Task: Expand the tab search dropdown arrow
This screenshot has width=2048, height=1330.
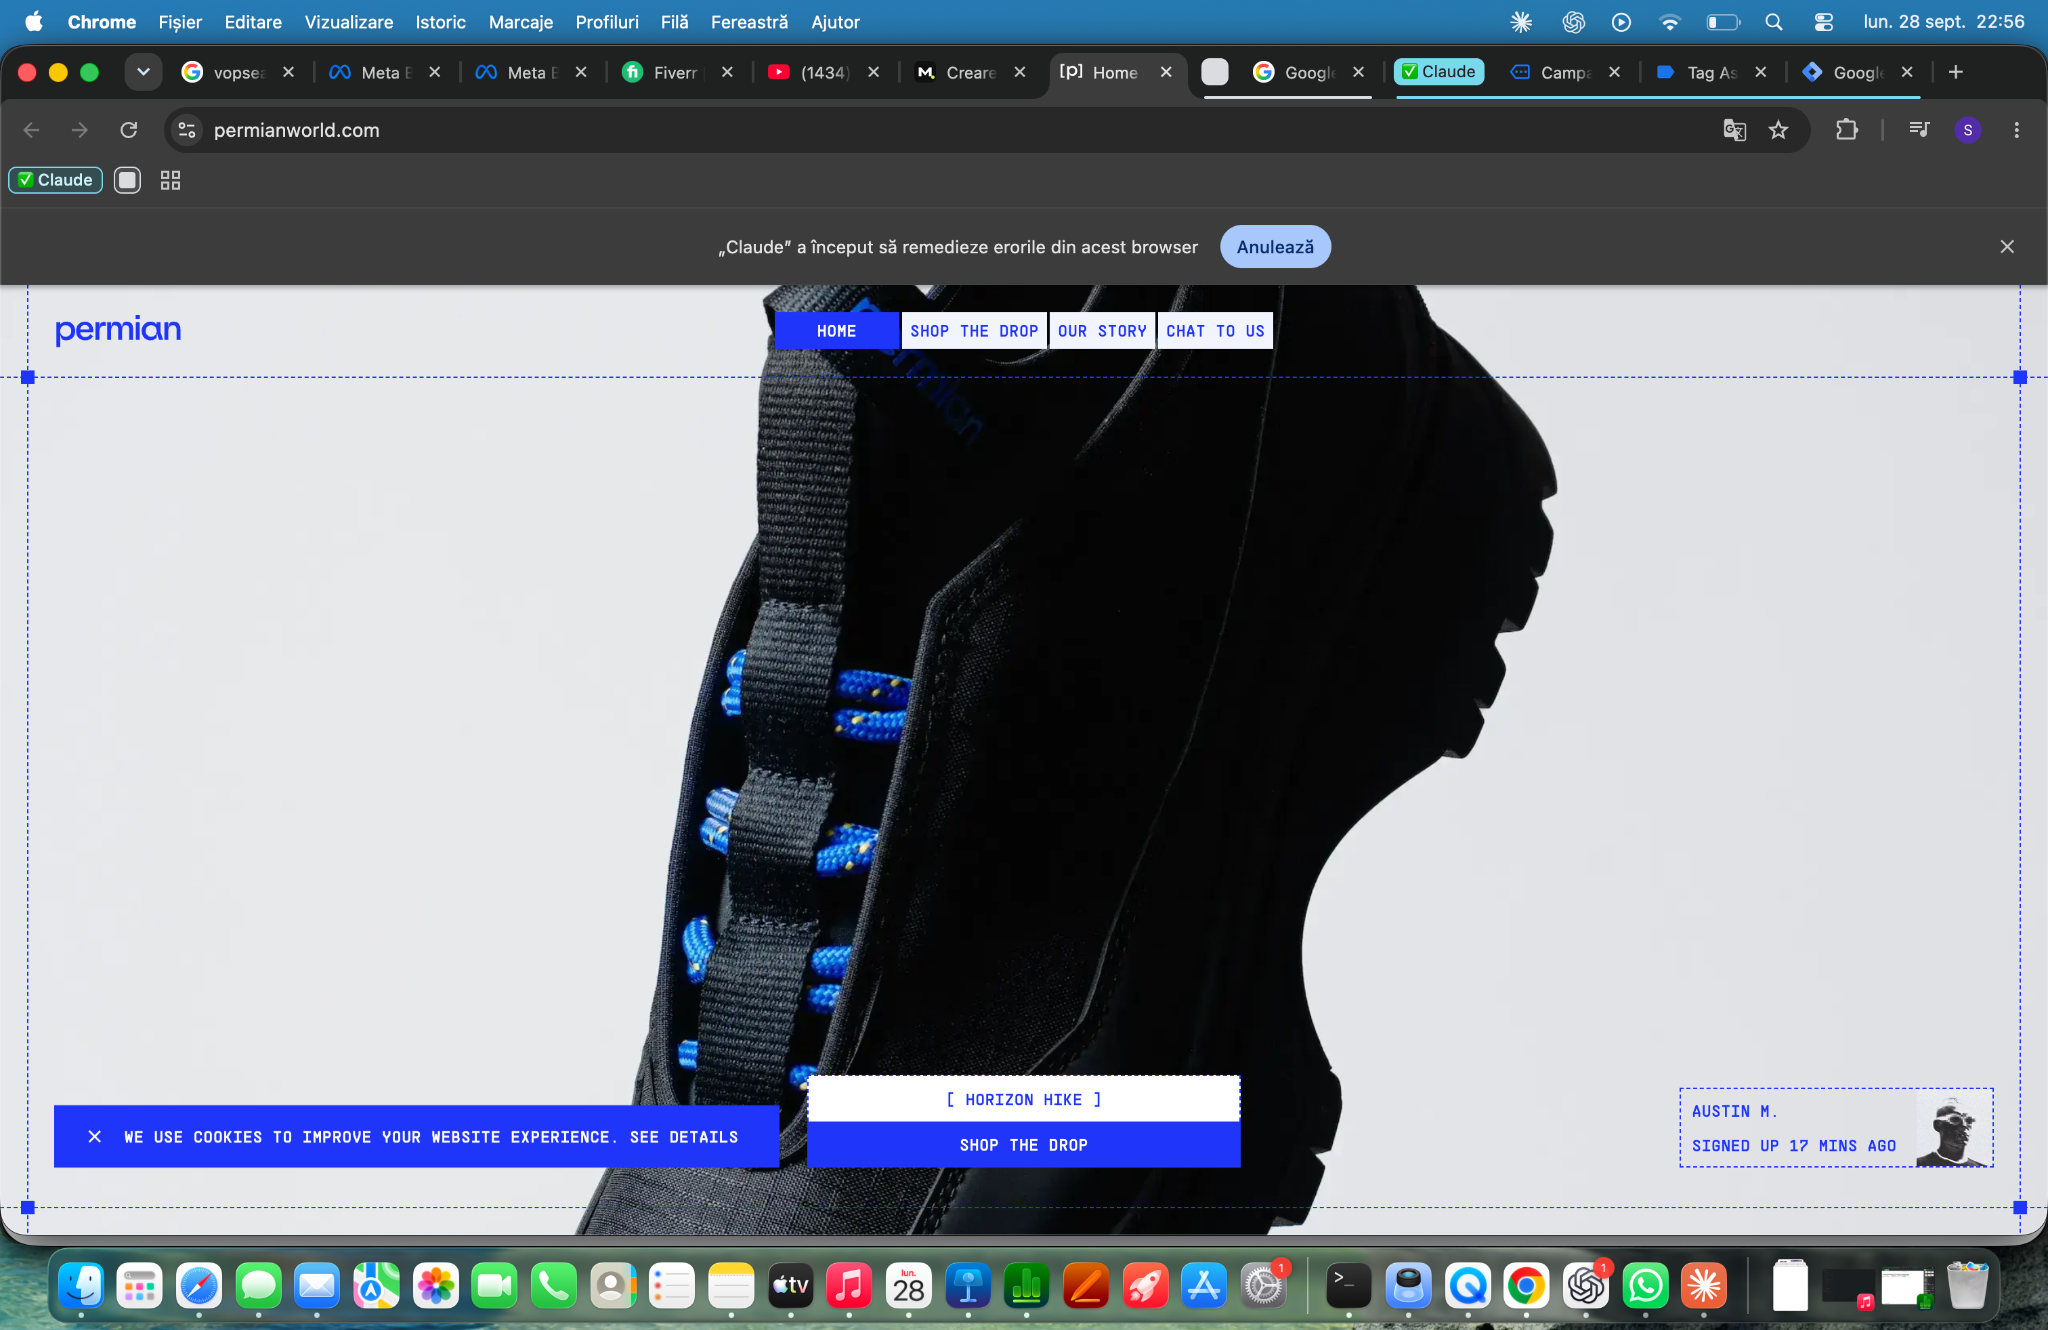Action: [143, 72]
